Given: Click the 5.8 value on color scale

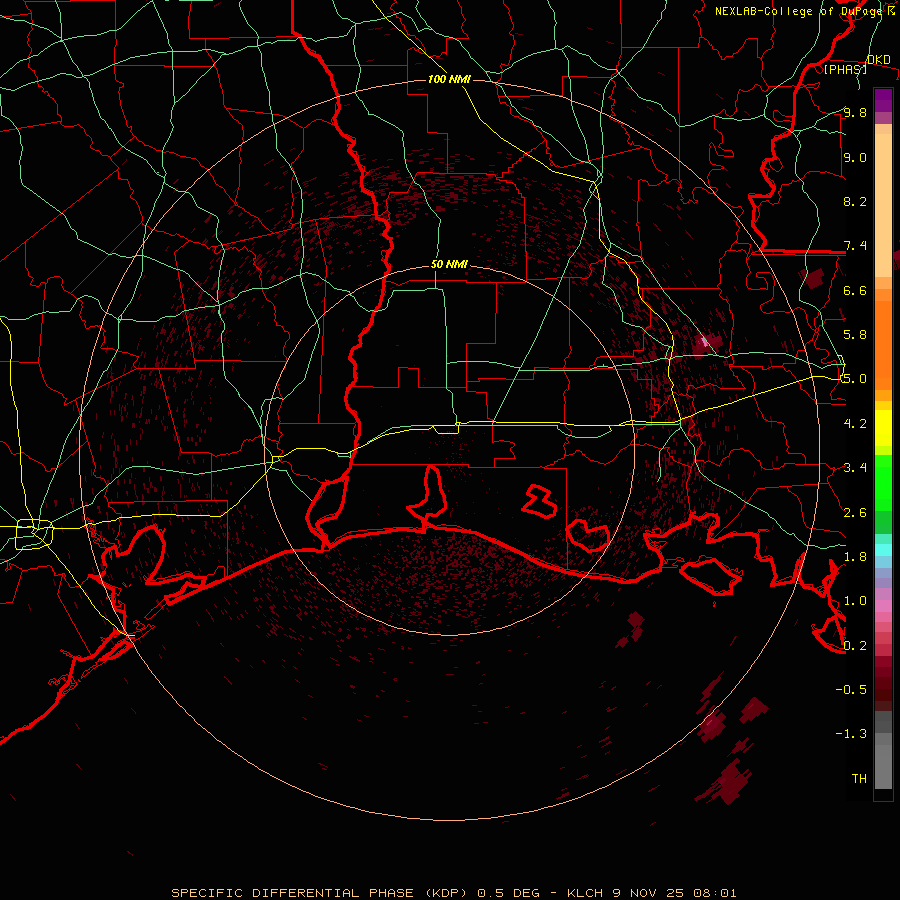Looking at the screenshot, I should point(855,334).
